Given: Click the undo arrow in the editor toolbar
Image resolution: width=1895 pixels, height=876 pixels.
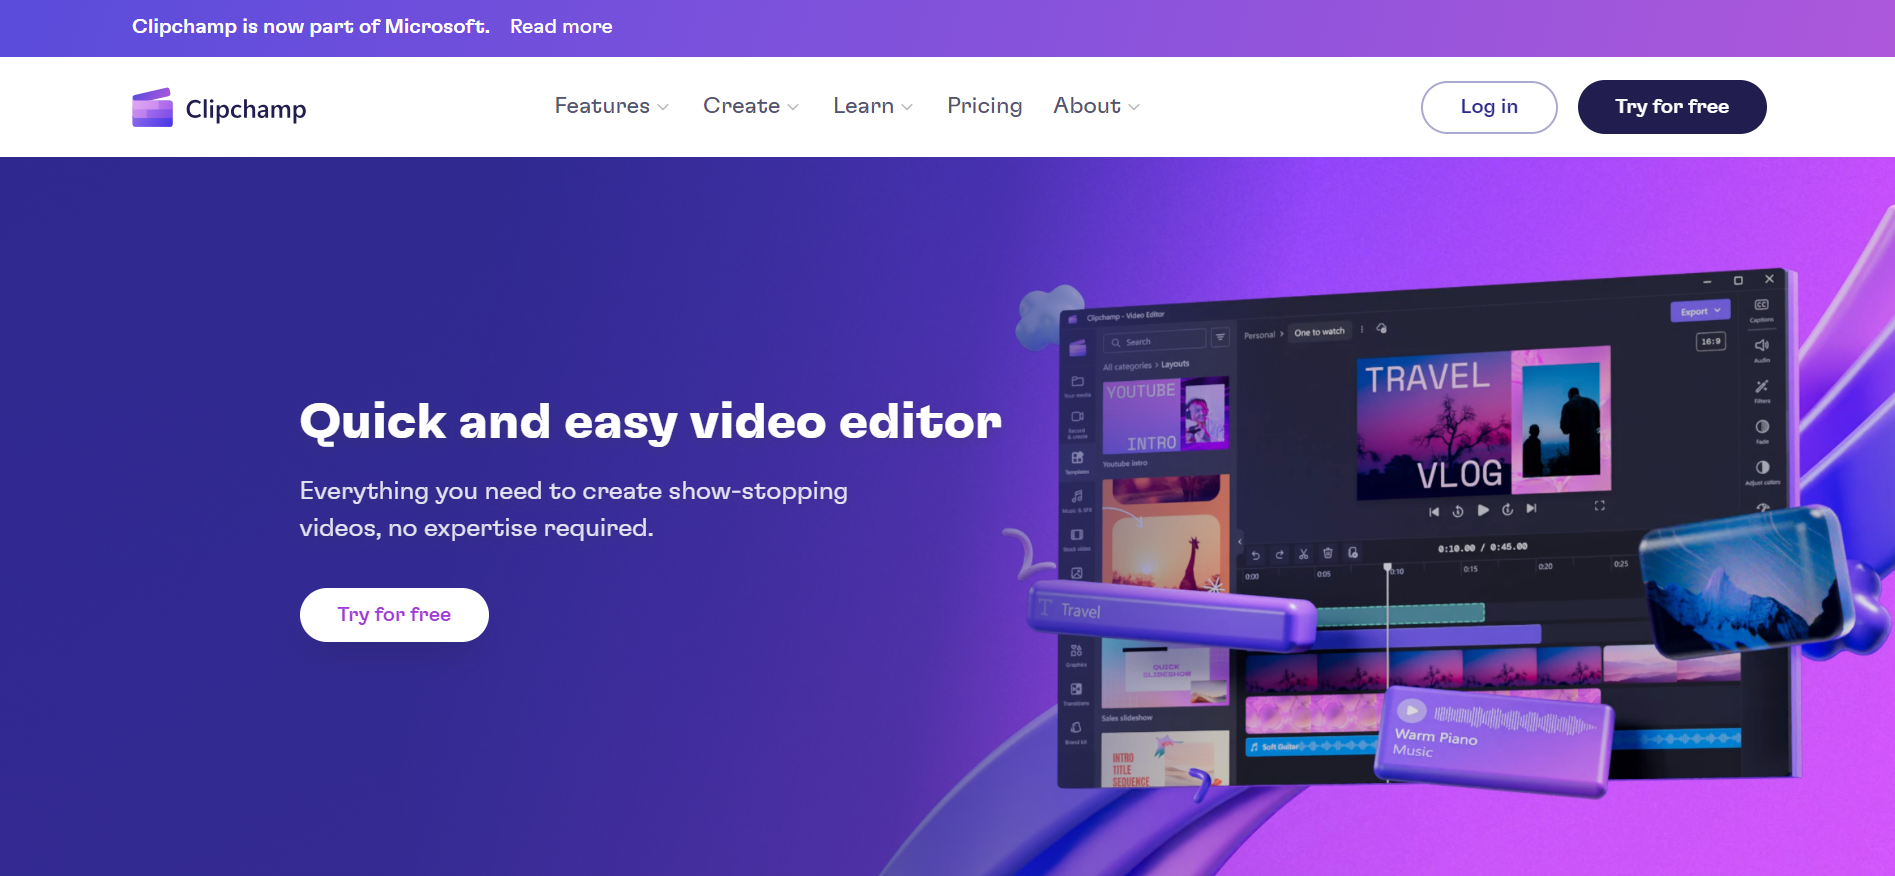Looking at the screenshot, I should click(1256, 555).
